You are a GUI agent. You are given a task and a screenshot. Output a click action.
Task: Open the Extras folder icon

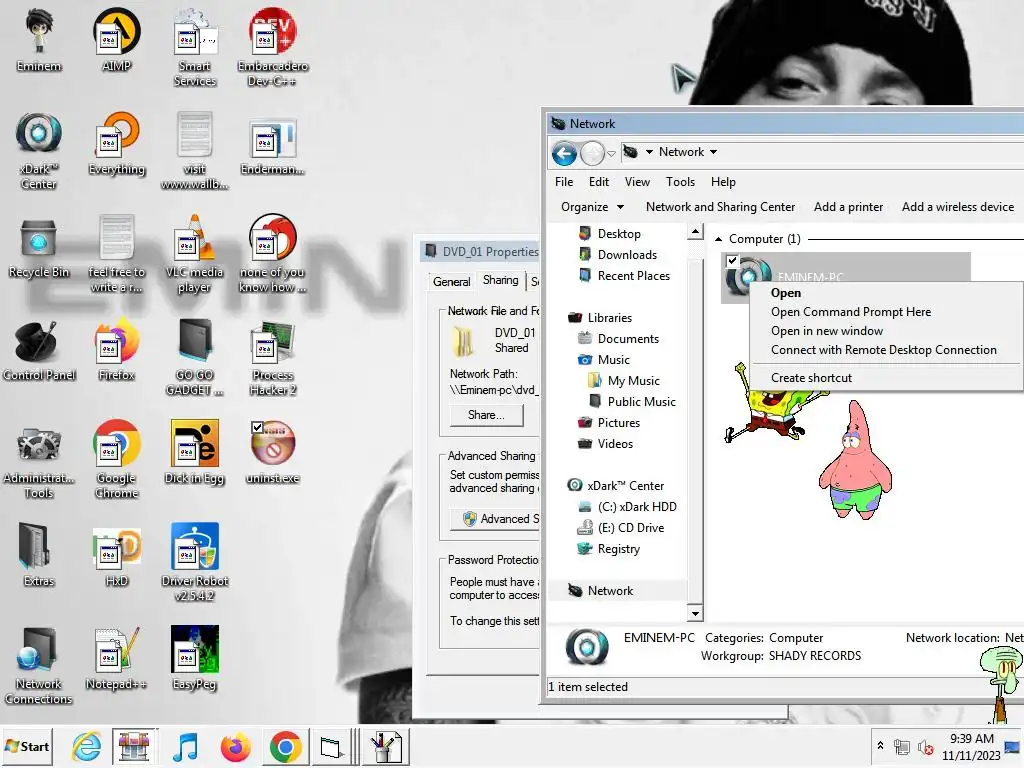pos(39,555)
